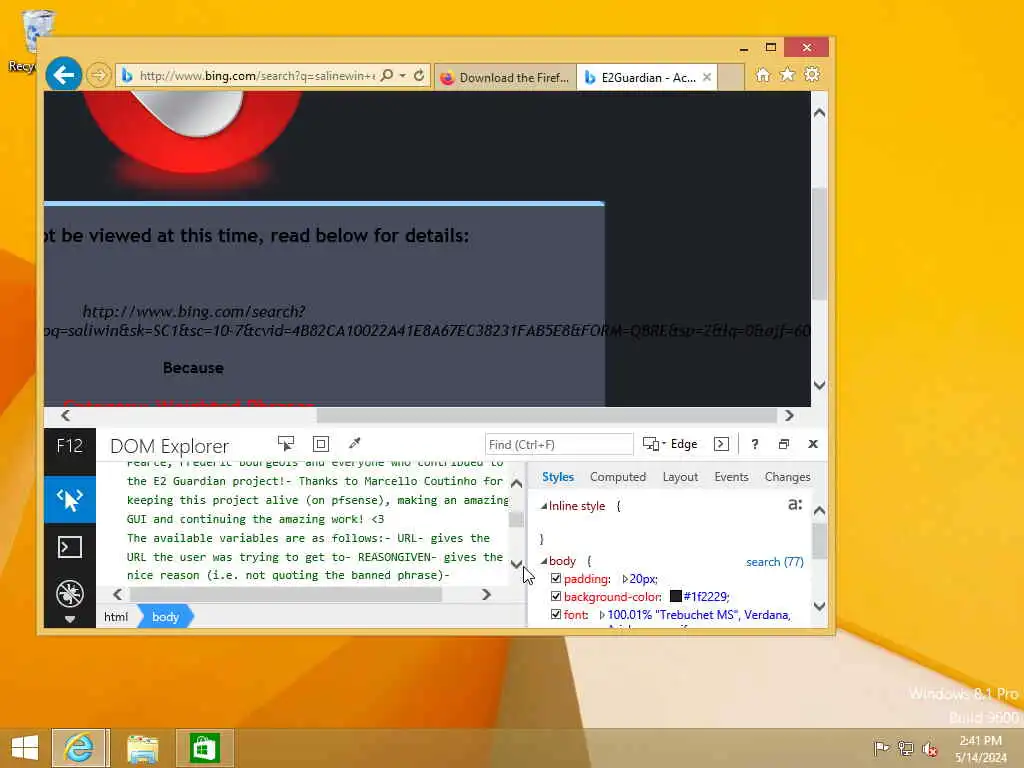Screen dimensions: 1024x768
Task: Open the DOM Explorer sidebar tool
Action: pyautogui.click(x=70, y=500)
